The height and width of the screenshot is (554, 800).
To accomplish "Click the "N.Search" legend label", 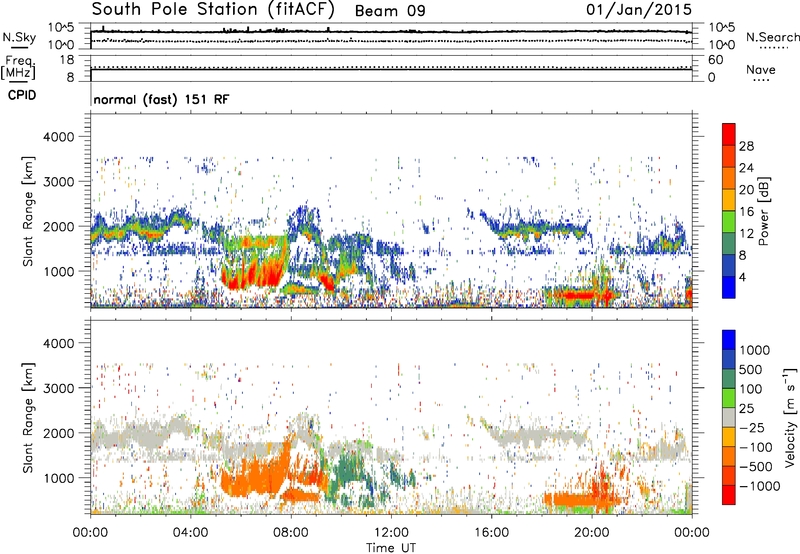I will (x=772, y=37).
